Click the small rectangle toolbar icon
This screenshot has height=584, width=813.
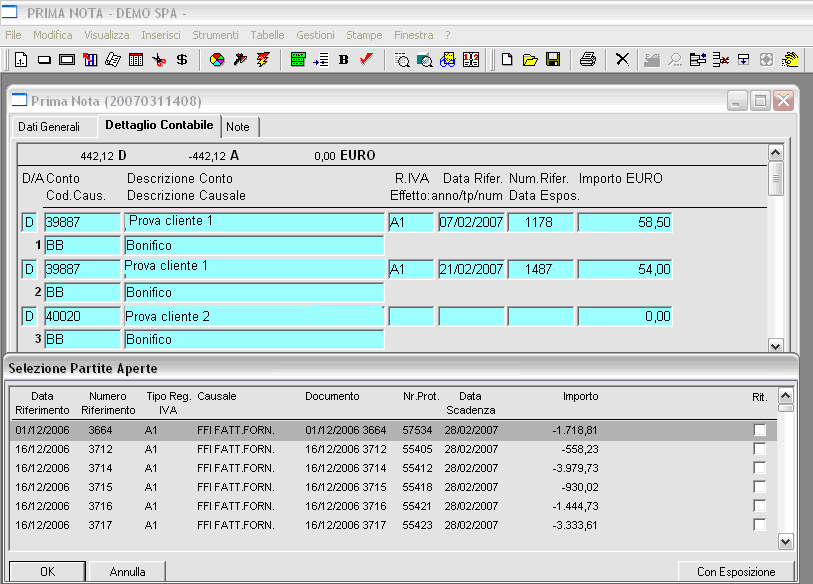point(44,60)
